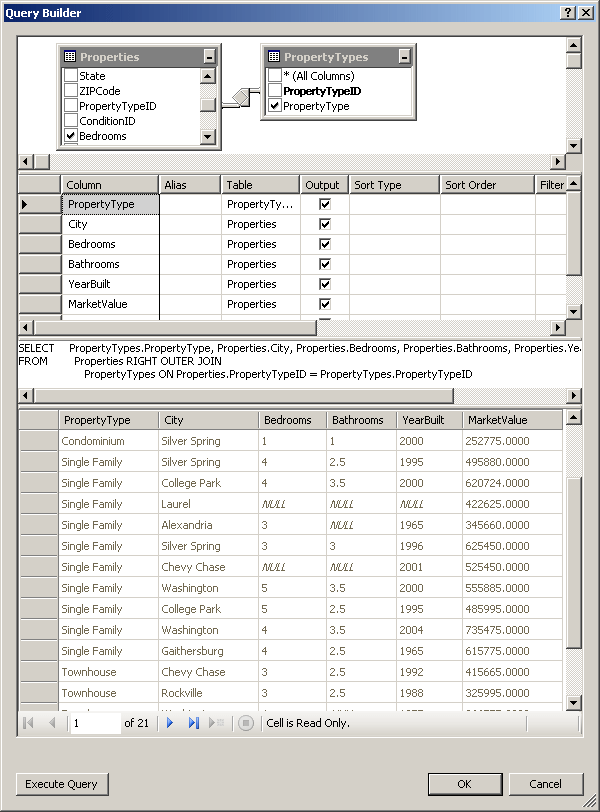Click the OK button
600x812 pixels.
(x=465, y=784)
